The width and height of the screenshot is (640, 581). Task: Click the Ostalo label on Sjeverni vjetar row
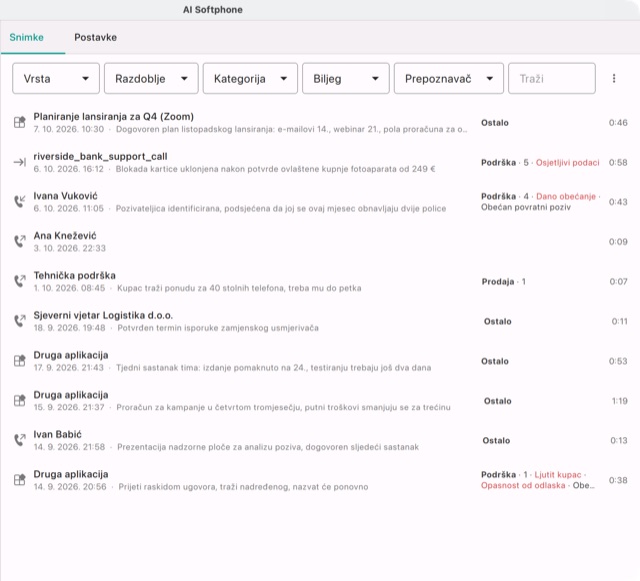498,321
